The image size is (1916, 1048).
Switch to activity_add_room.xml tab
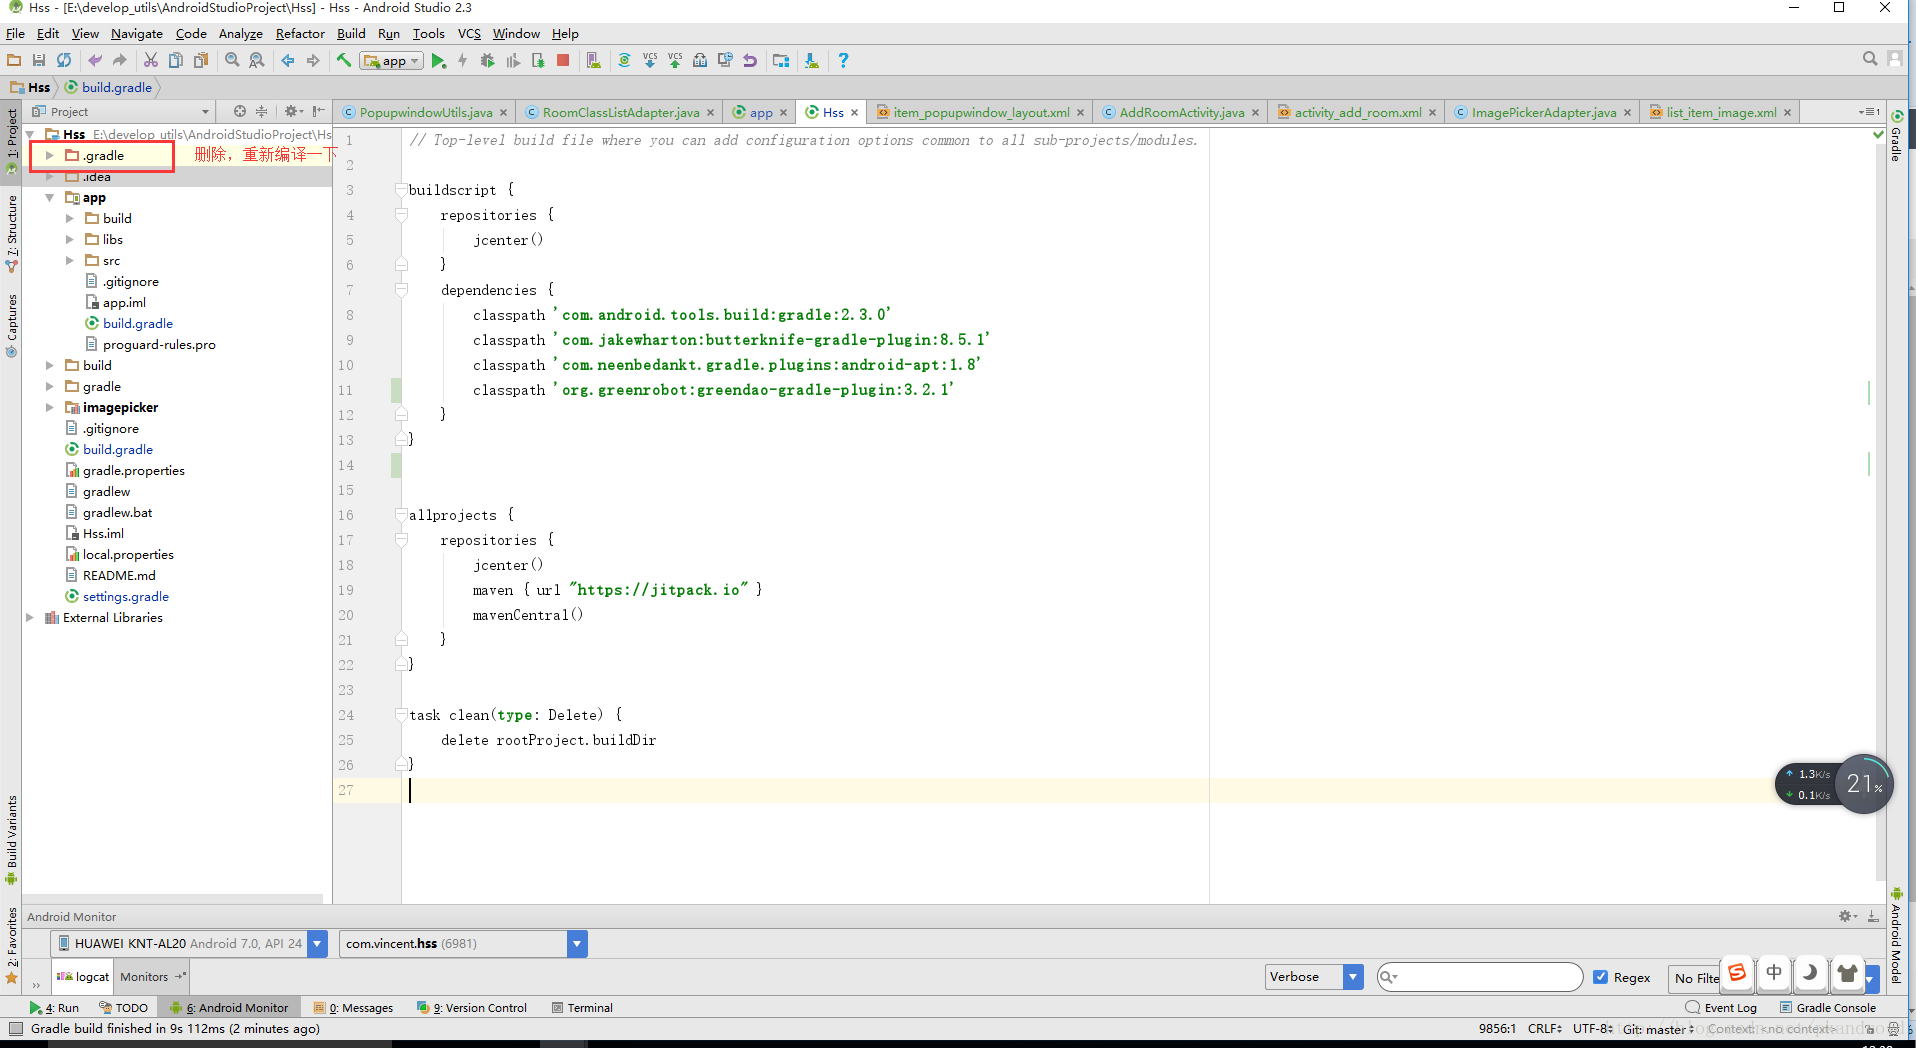[x=1357, y=112]
